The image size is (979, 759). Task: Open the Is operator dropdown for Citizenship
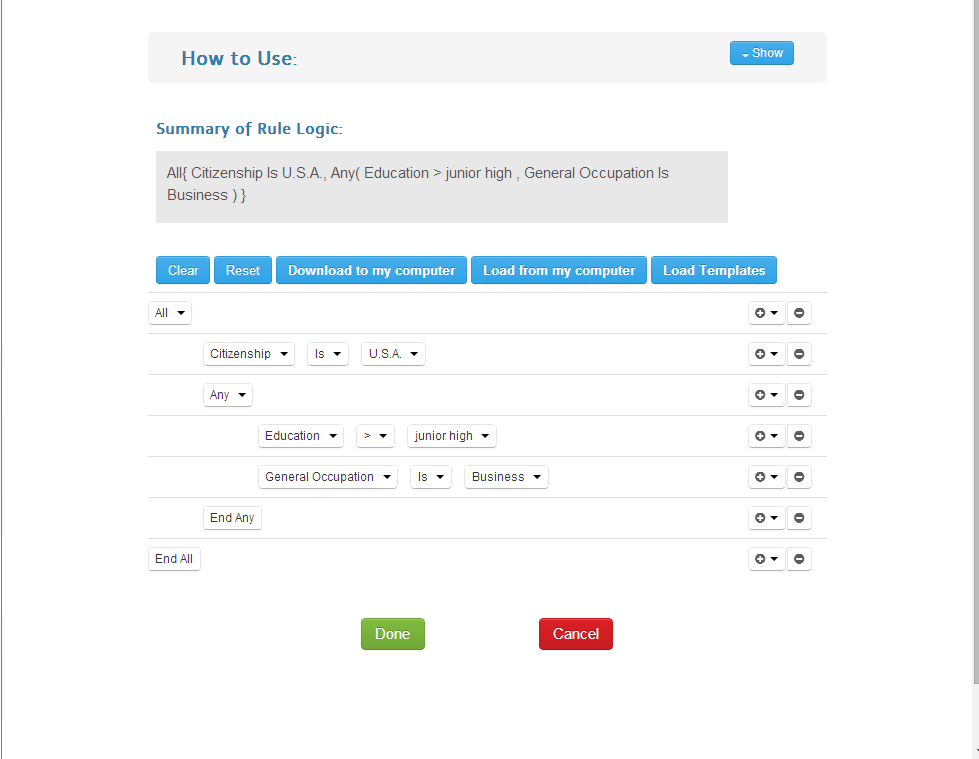328,354
